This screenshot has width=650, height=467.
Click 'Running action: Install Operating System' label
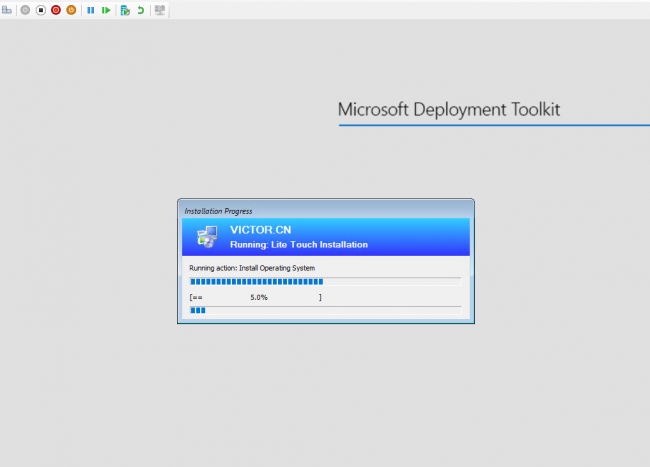click(252, 268)
